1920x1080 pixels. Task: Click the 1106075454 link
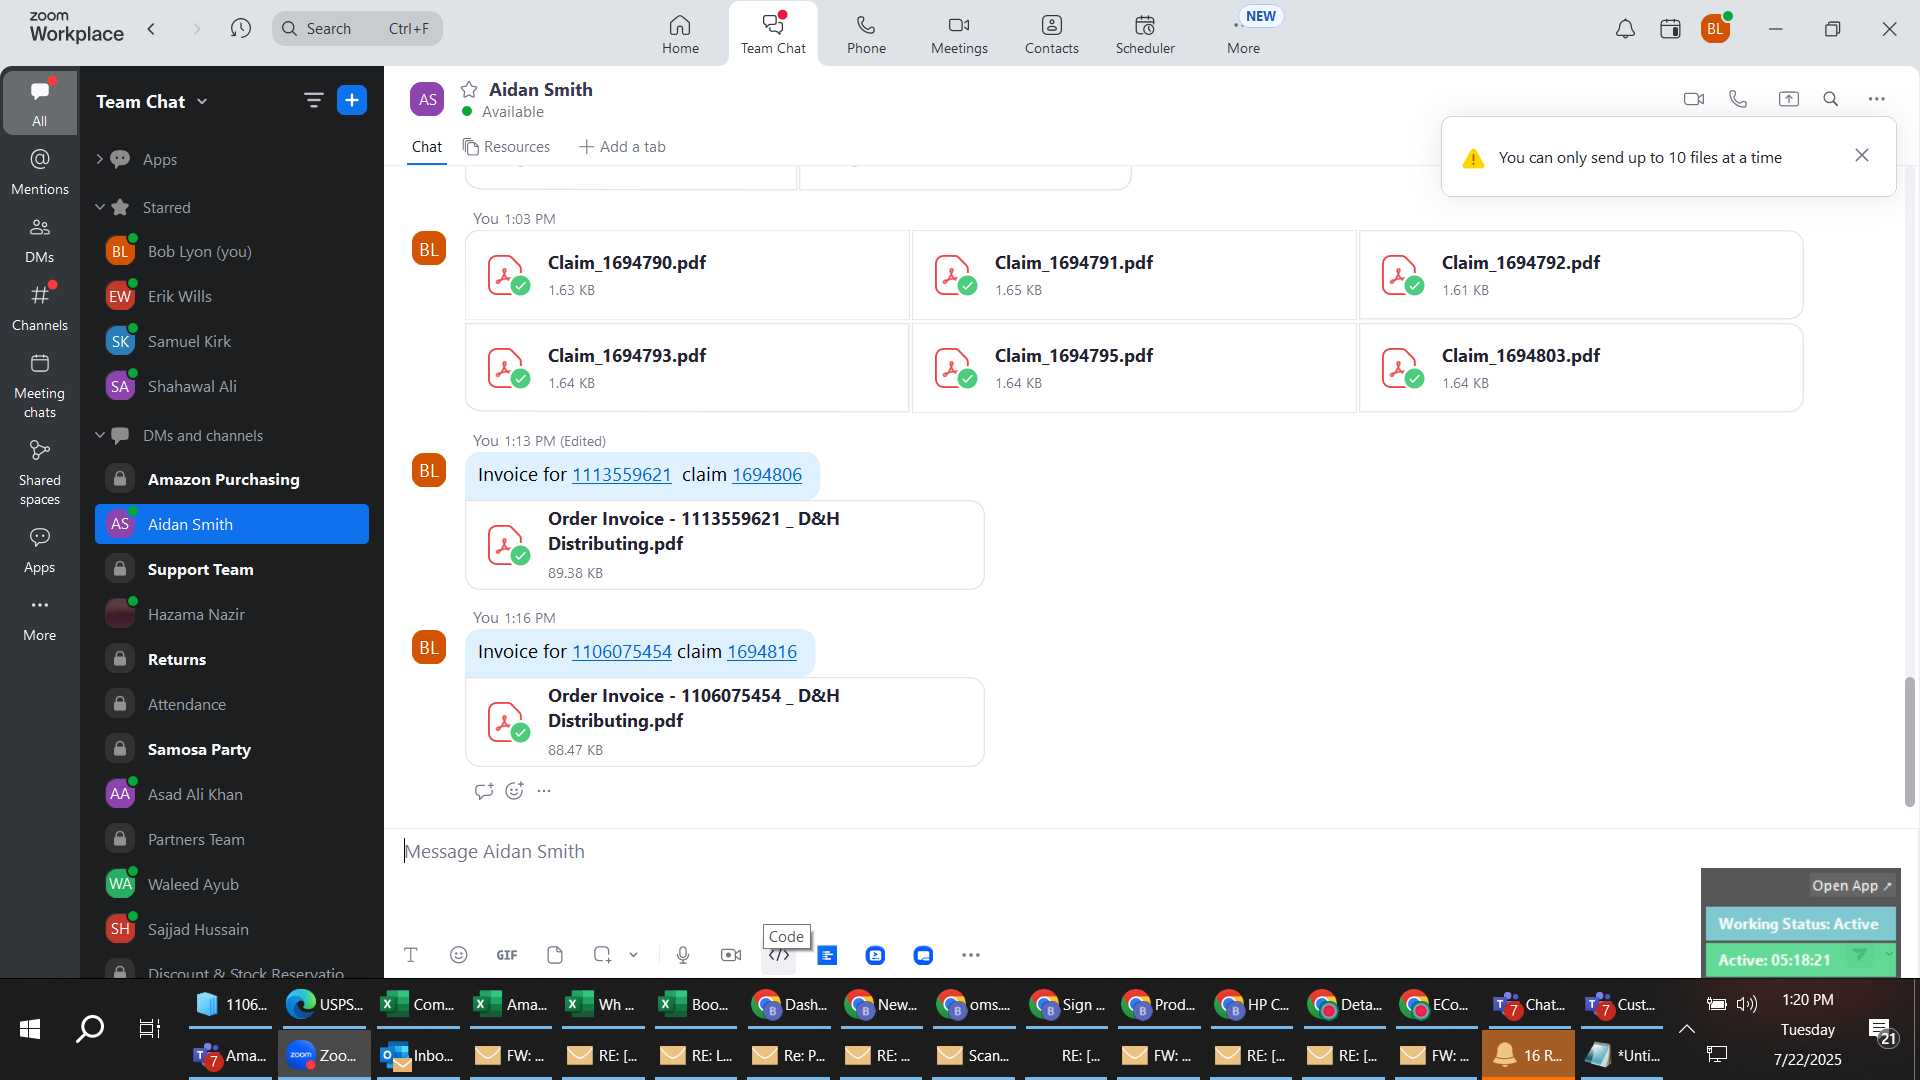(621, 651)
